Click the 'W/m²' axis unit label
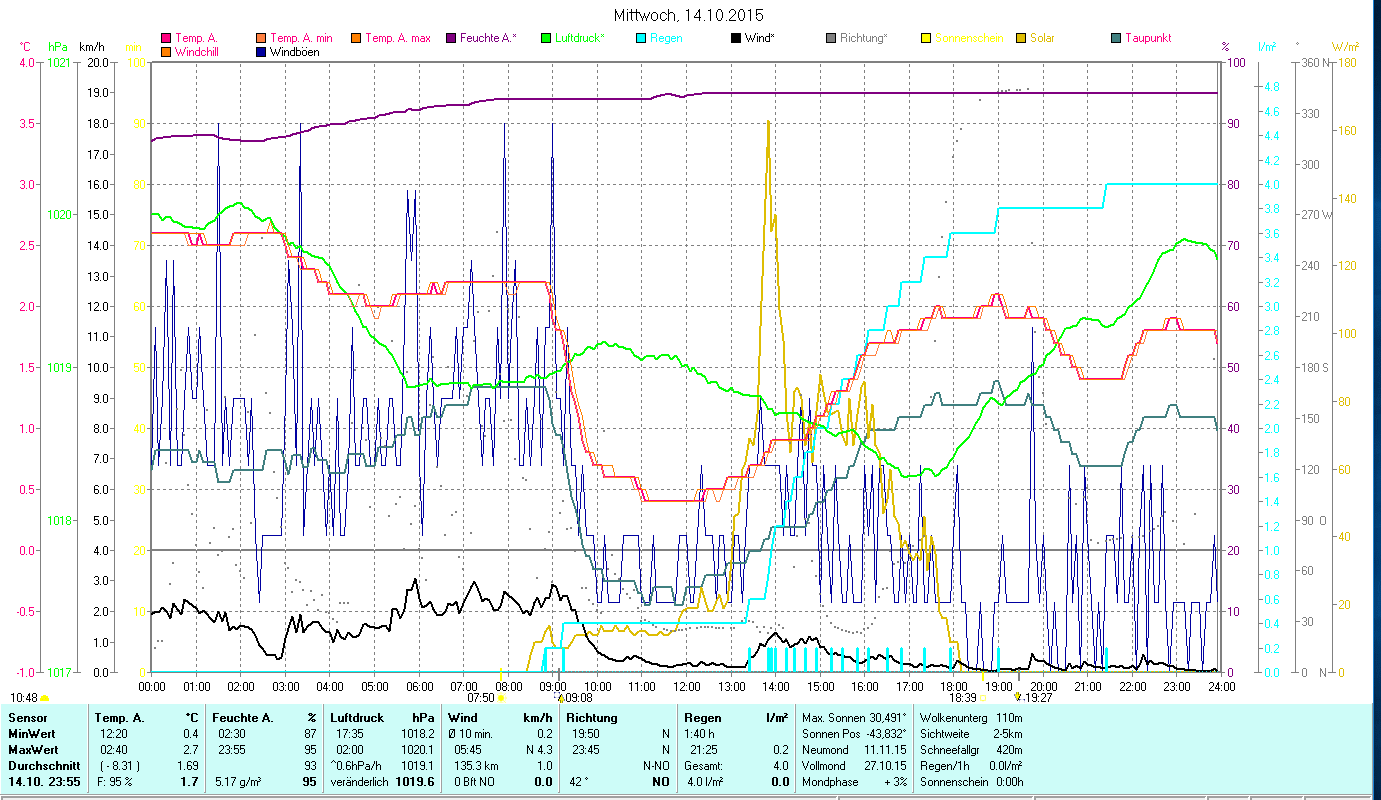The width and height of the screenshot is (1381, 800). pyautogui.click(x=1344, y=47)
